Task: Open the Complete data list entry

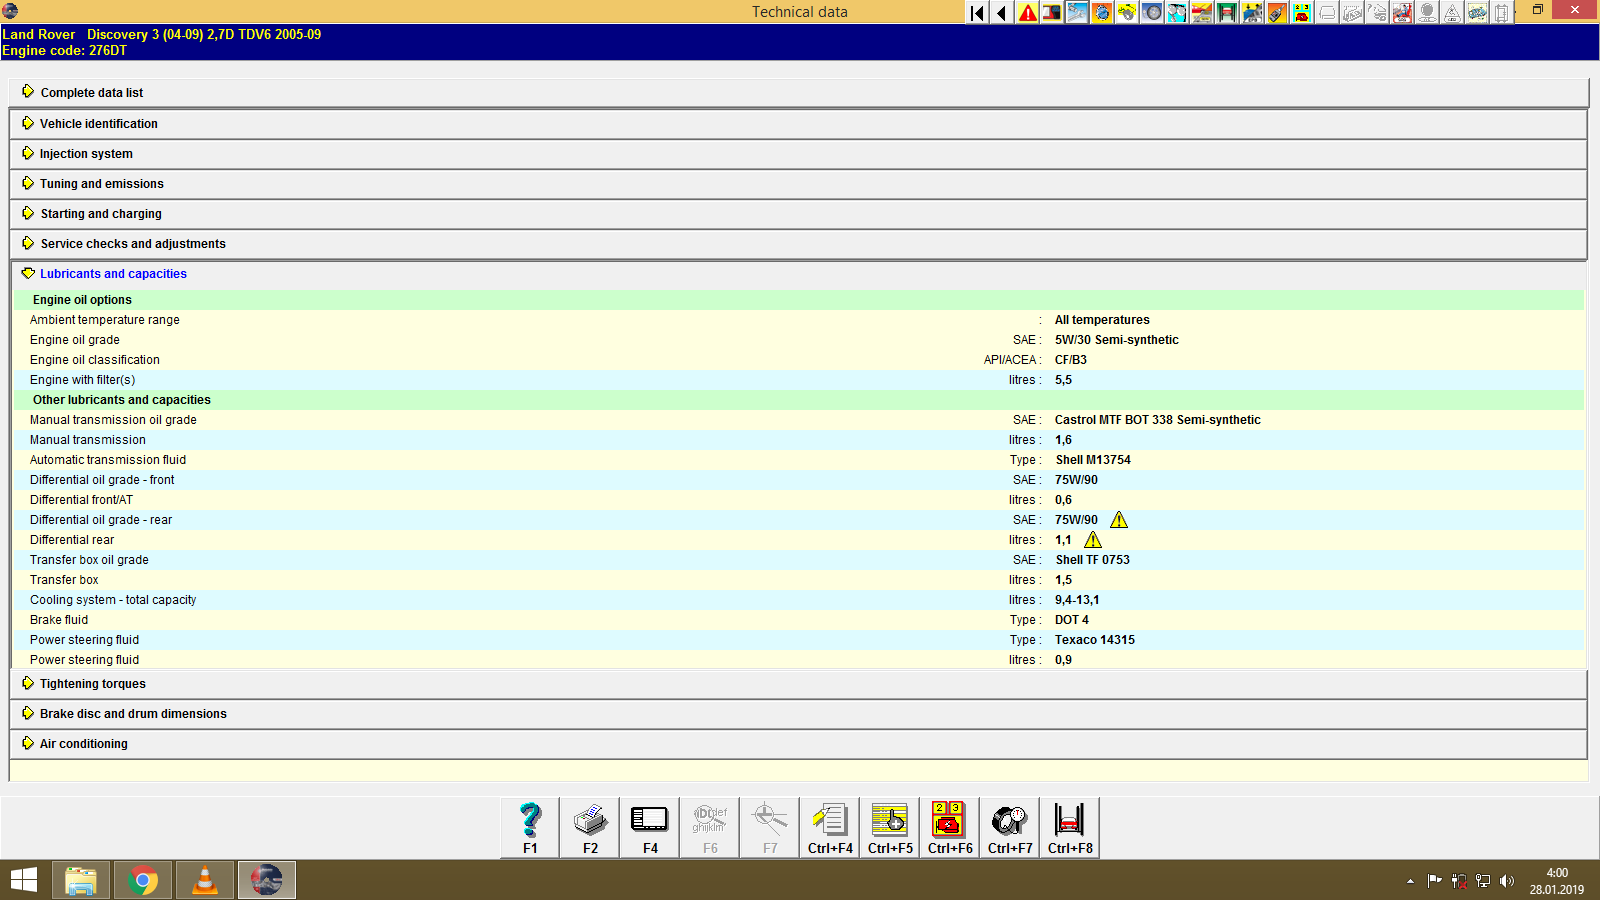Action: click(91, 92)
